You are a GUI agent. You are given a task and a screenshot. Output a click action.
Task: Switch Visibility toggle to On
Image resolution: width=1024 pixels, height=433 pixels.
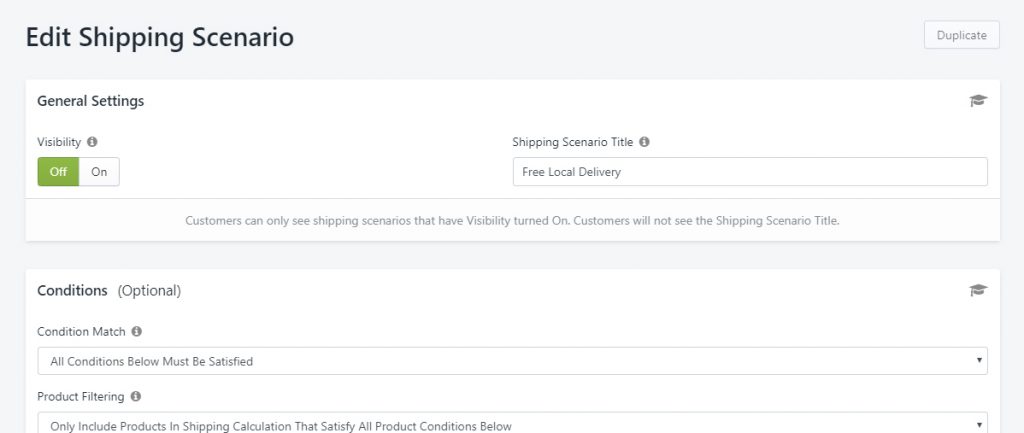tap(99, 172)
